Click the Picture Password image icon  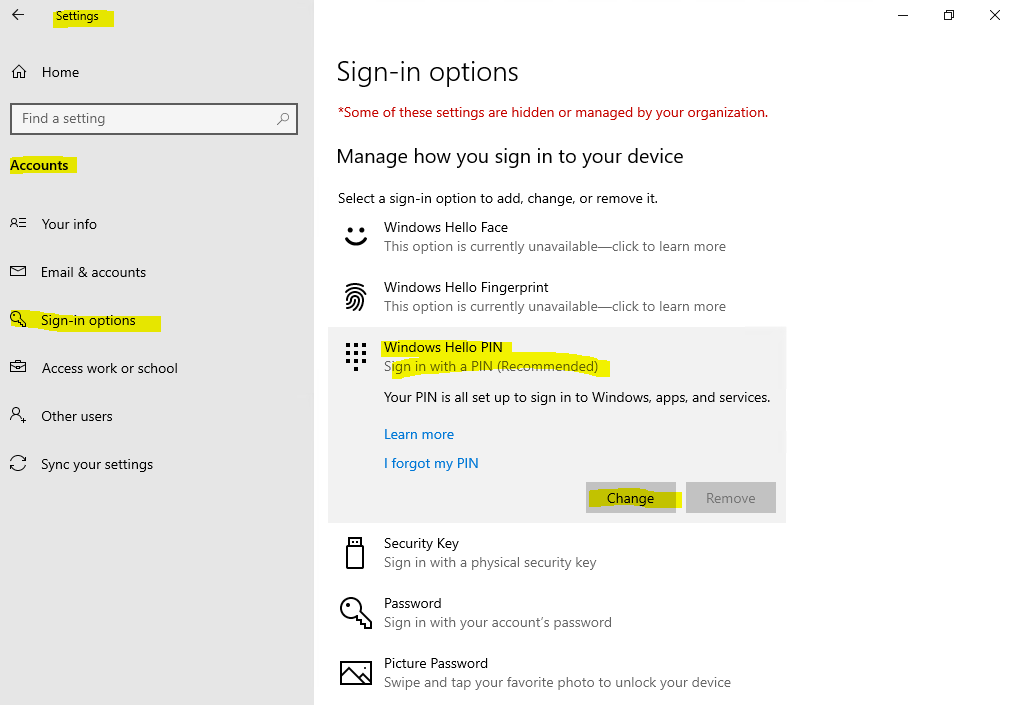coord(356,673)
